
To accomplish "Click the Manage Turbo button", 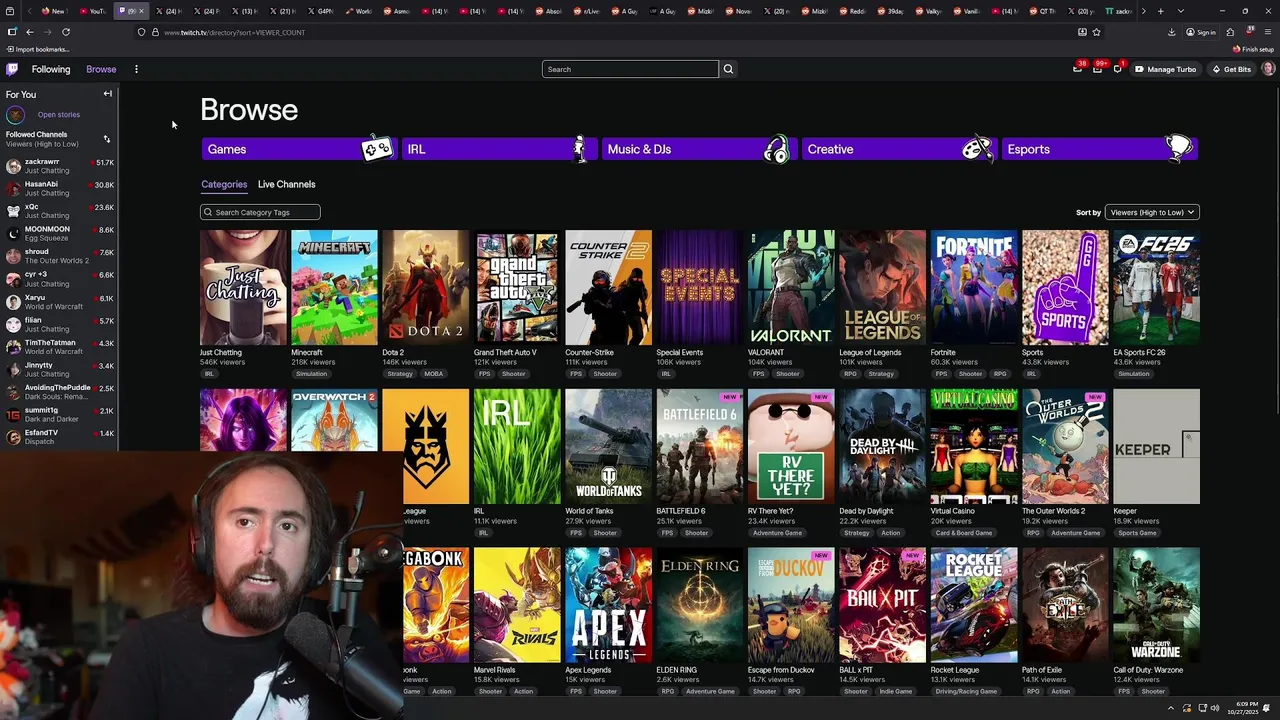I will [1165, 69].
